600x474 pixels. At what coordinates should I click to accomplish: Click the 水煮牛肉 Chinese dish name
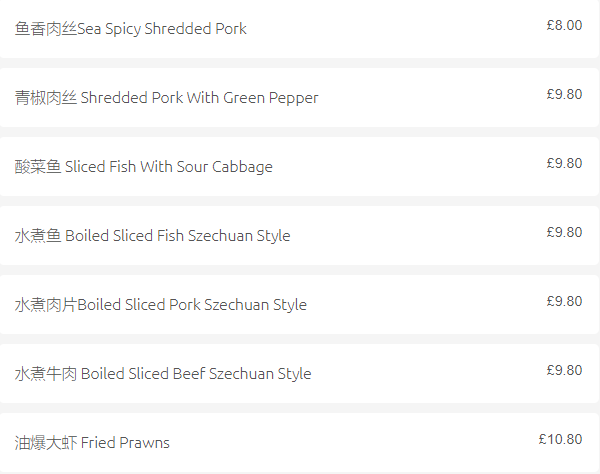point(46,374)
